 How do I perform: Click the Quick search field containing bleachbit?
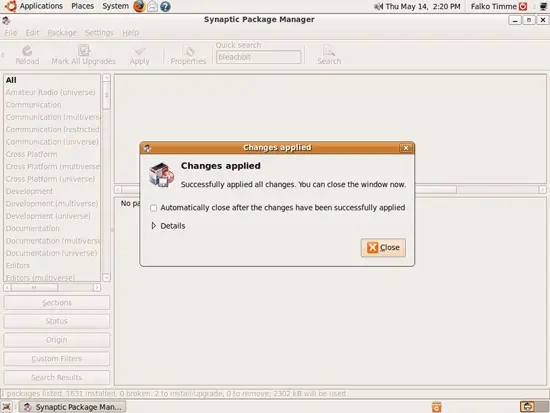click(x=259, y=57)
